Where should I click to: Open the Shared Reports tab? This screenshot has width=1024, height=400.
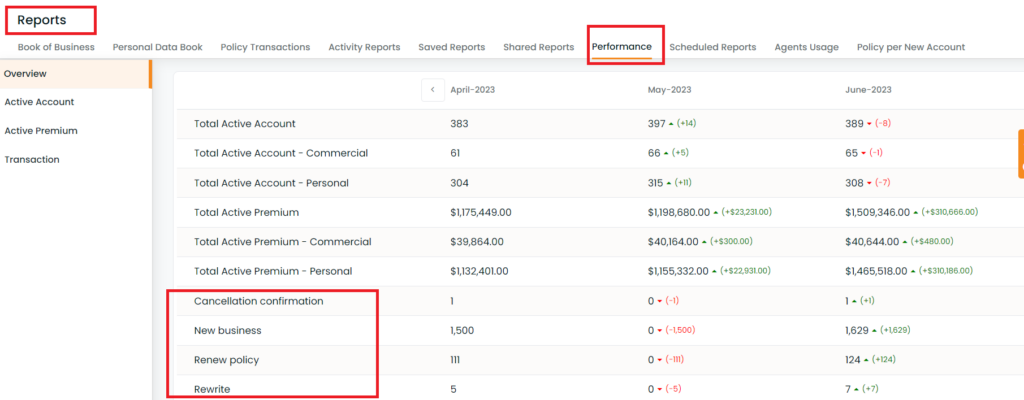539,47
